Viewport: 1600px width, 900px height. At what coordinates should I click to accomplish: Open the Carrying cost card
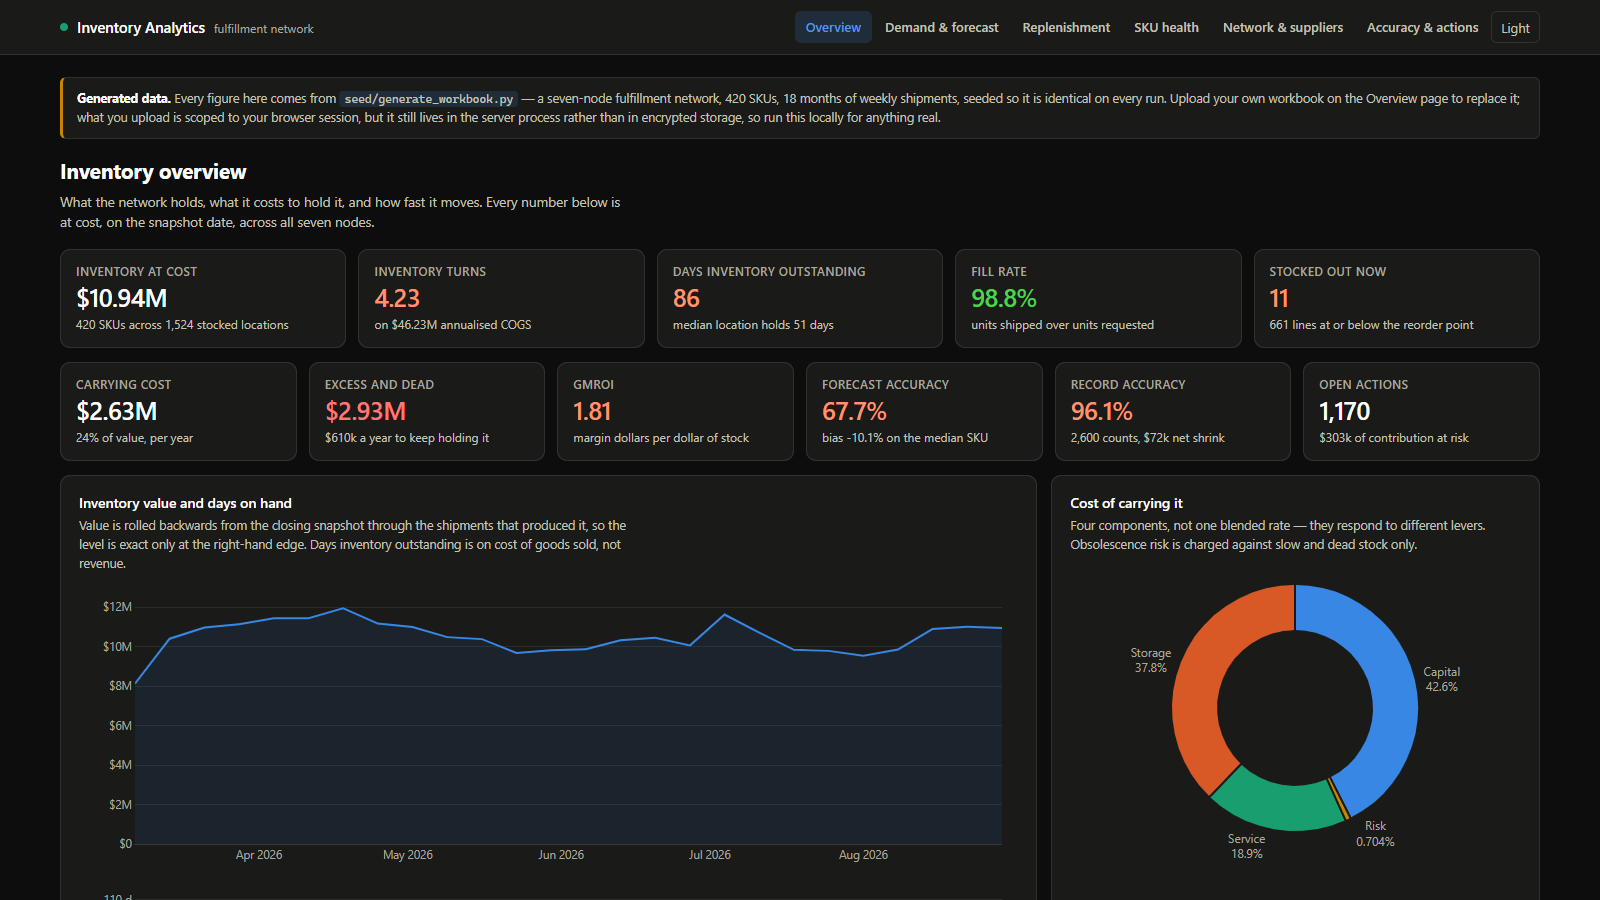178,411
